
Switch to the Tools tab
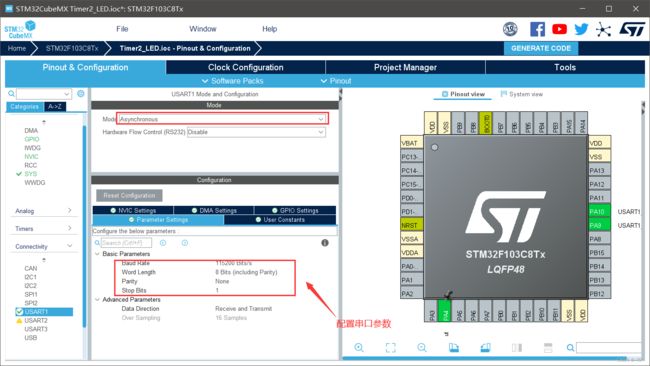click(x=565, y=67)
